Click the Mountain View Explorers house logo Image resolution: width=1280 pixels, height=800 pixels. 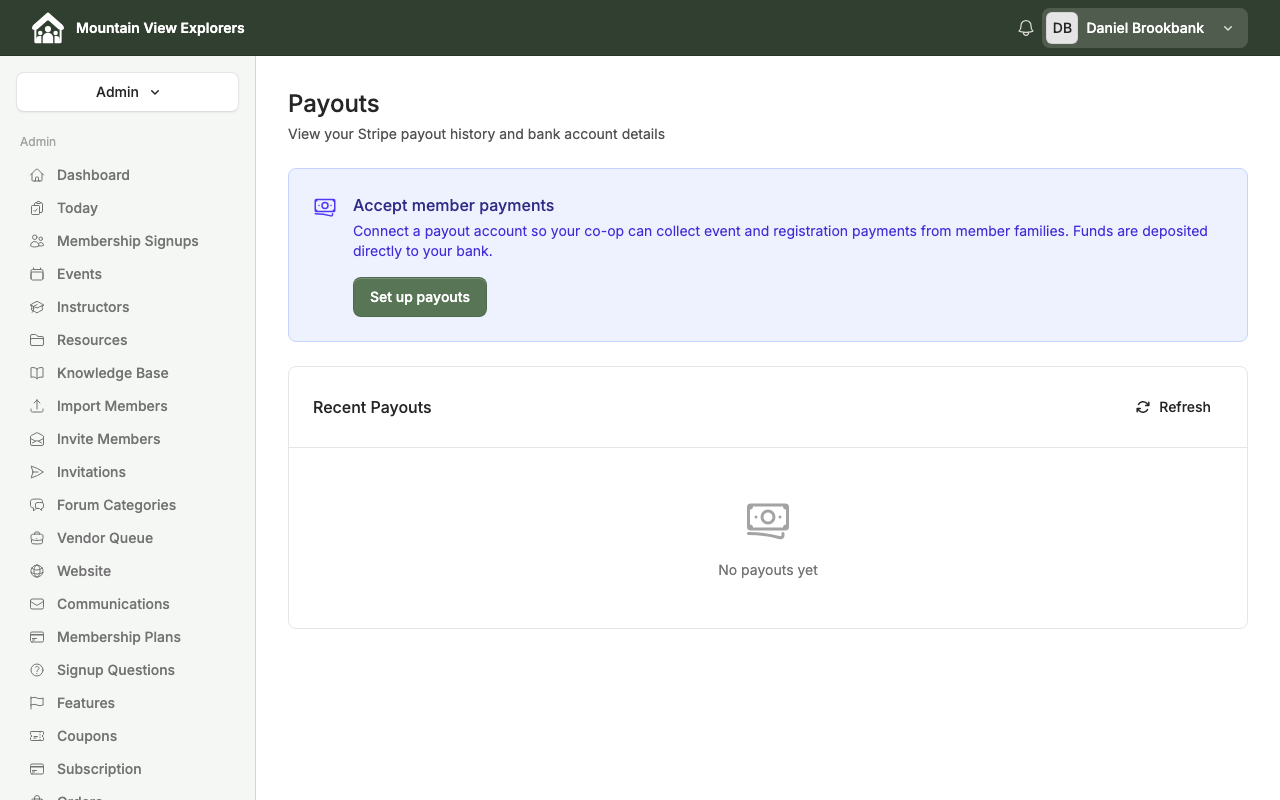click(48, 28)
